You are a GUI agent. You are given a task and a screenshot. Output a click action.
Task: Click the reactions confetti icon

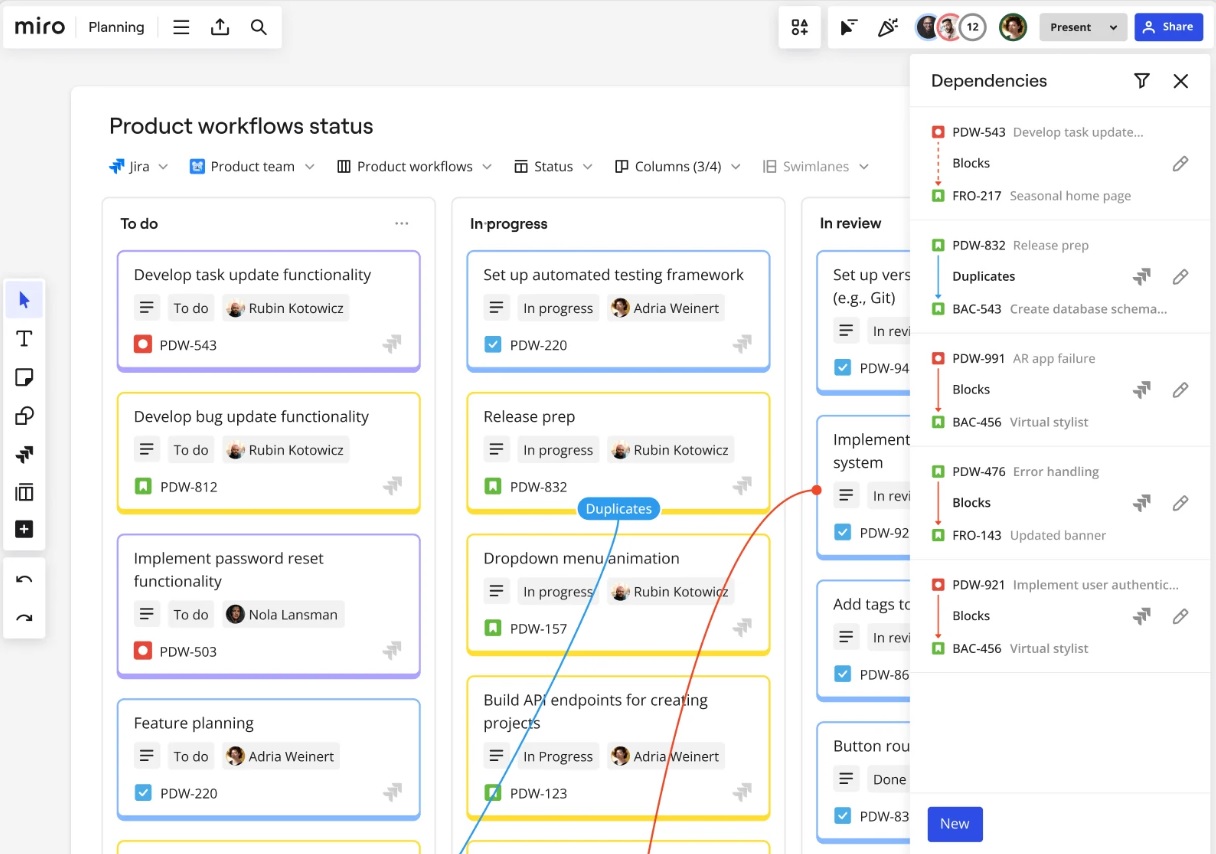[x=887, y=27]
